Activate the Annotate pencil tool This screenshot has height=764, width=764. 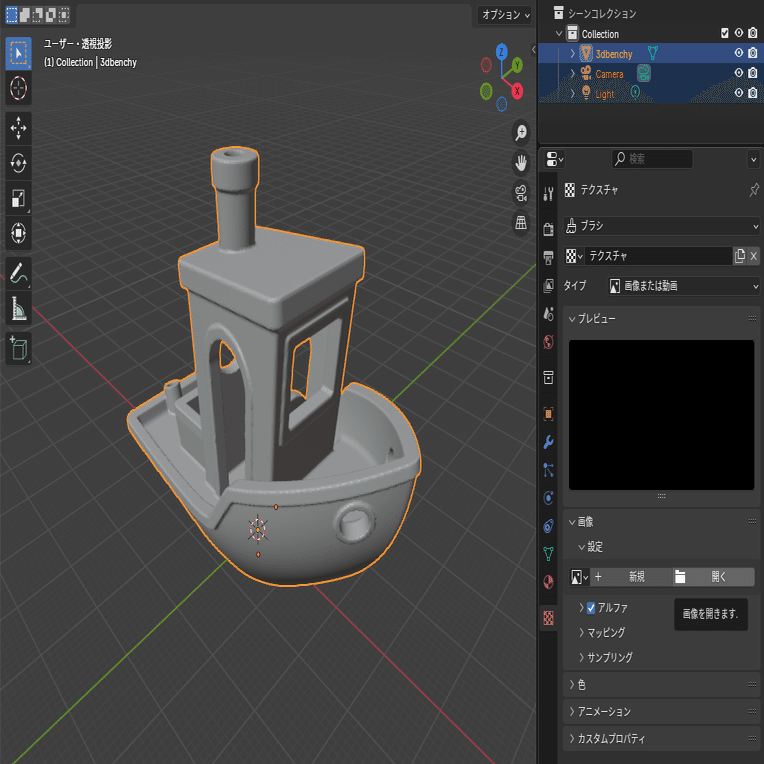click(19, 273)
